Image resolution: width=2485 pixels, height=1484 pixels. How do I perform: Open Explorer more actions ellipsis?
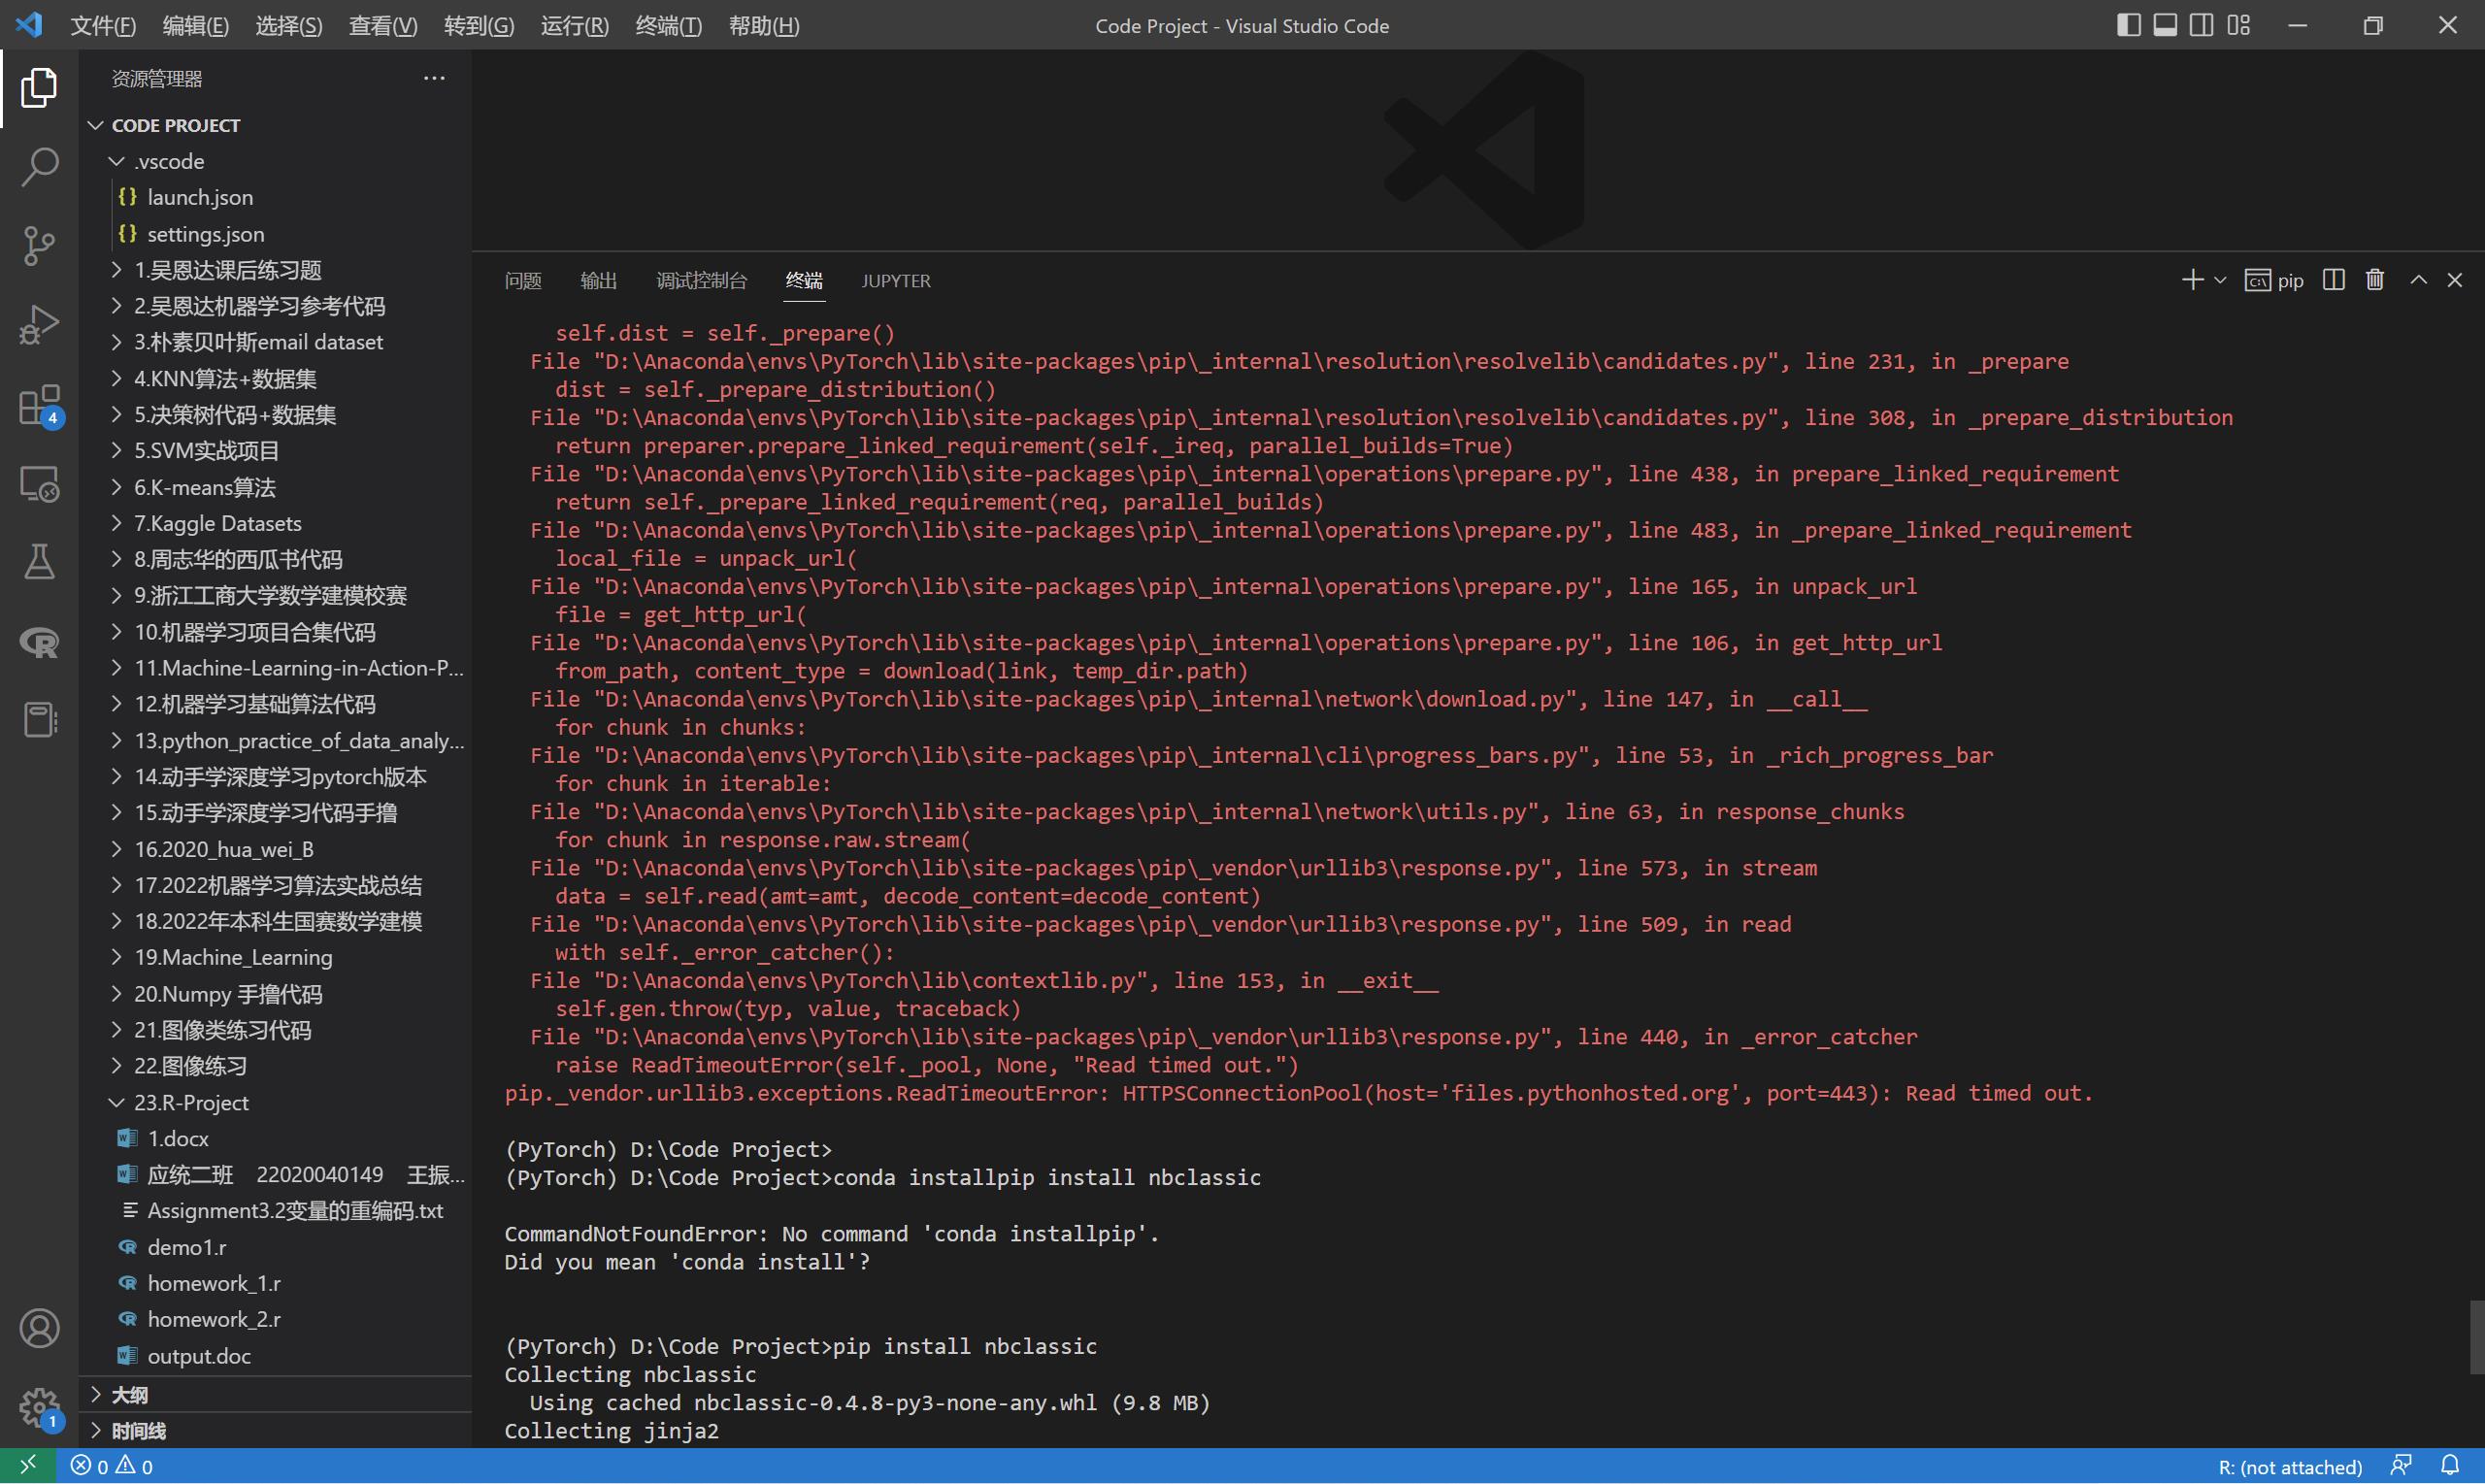point(434,79)
